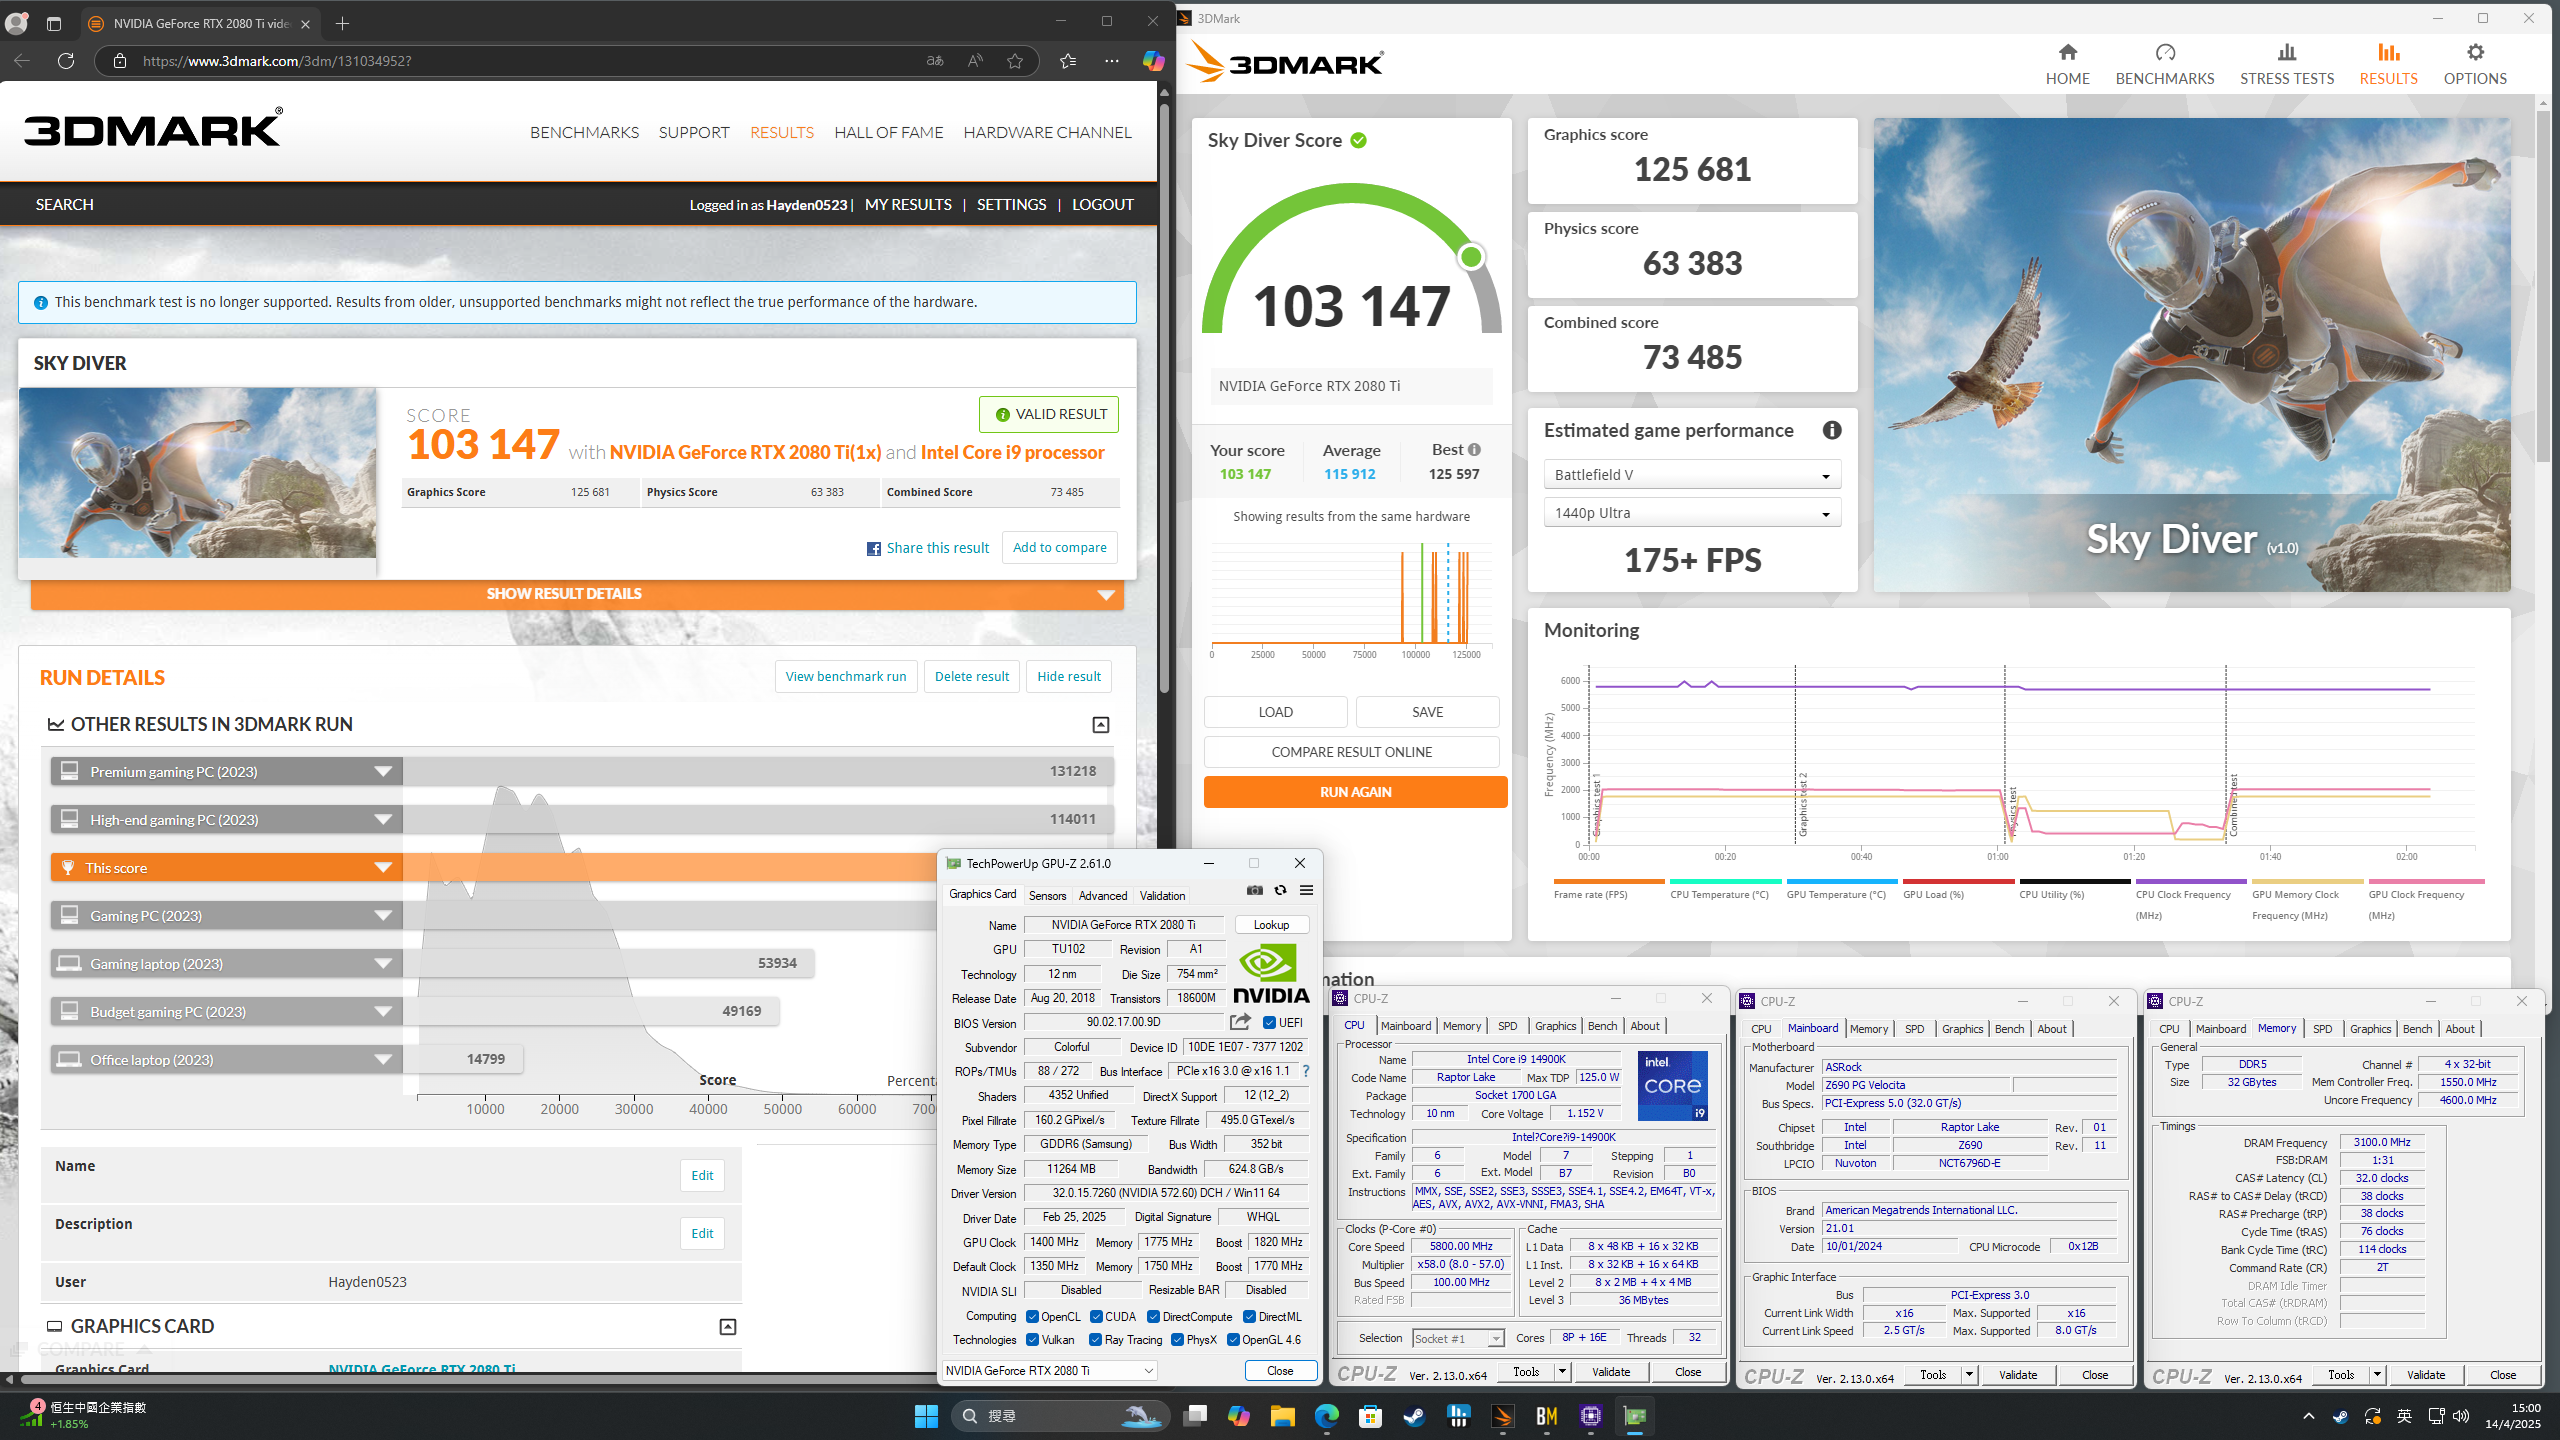Toggle Vulkan checkbox in GPU-Z
Screen dimensions: 2560x1440
click(x=1032, y=1340)
